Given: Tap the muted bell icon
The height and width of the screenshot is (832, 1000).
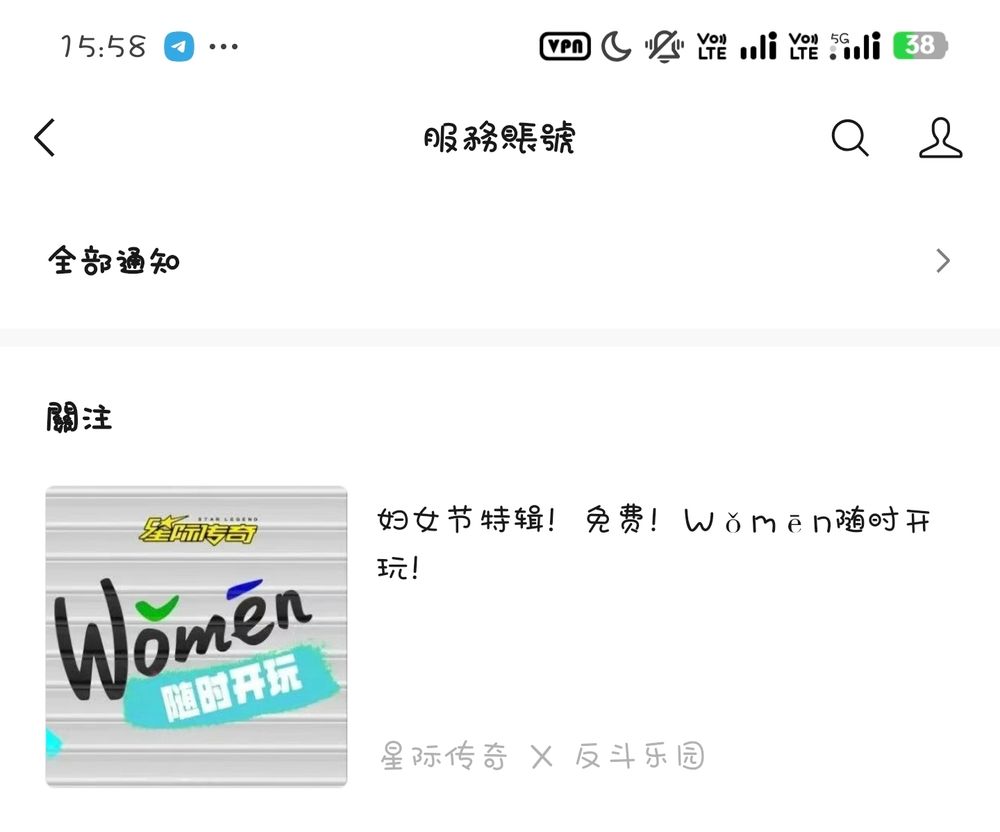Looking at the screenshot, I should 664,46.
